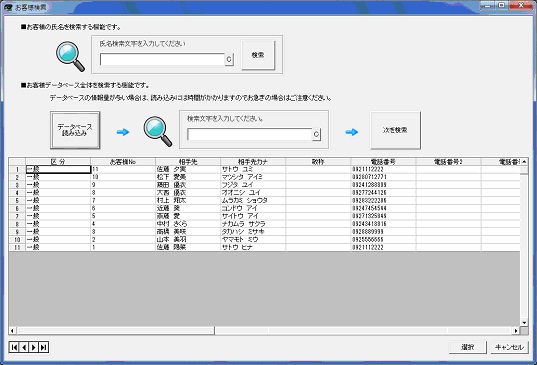Select the cell フジタ ユイ
The image size is (537, 365).
coord(253,185)
